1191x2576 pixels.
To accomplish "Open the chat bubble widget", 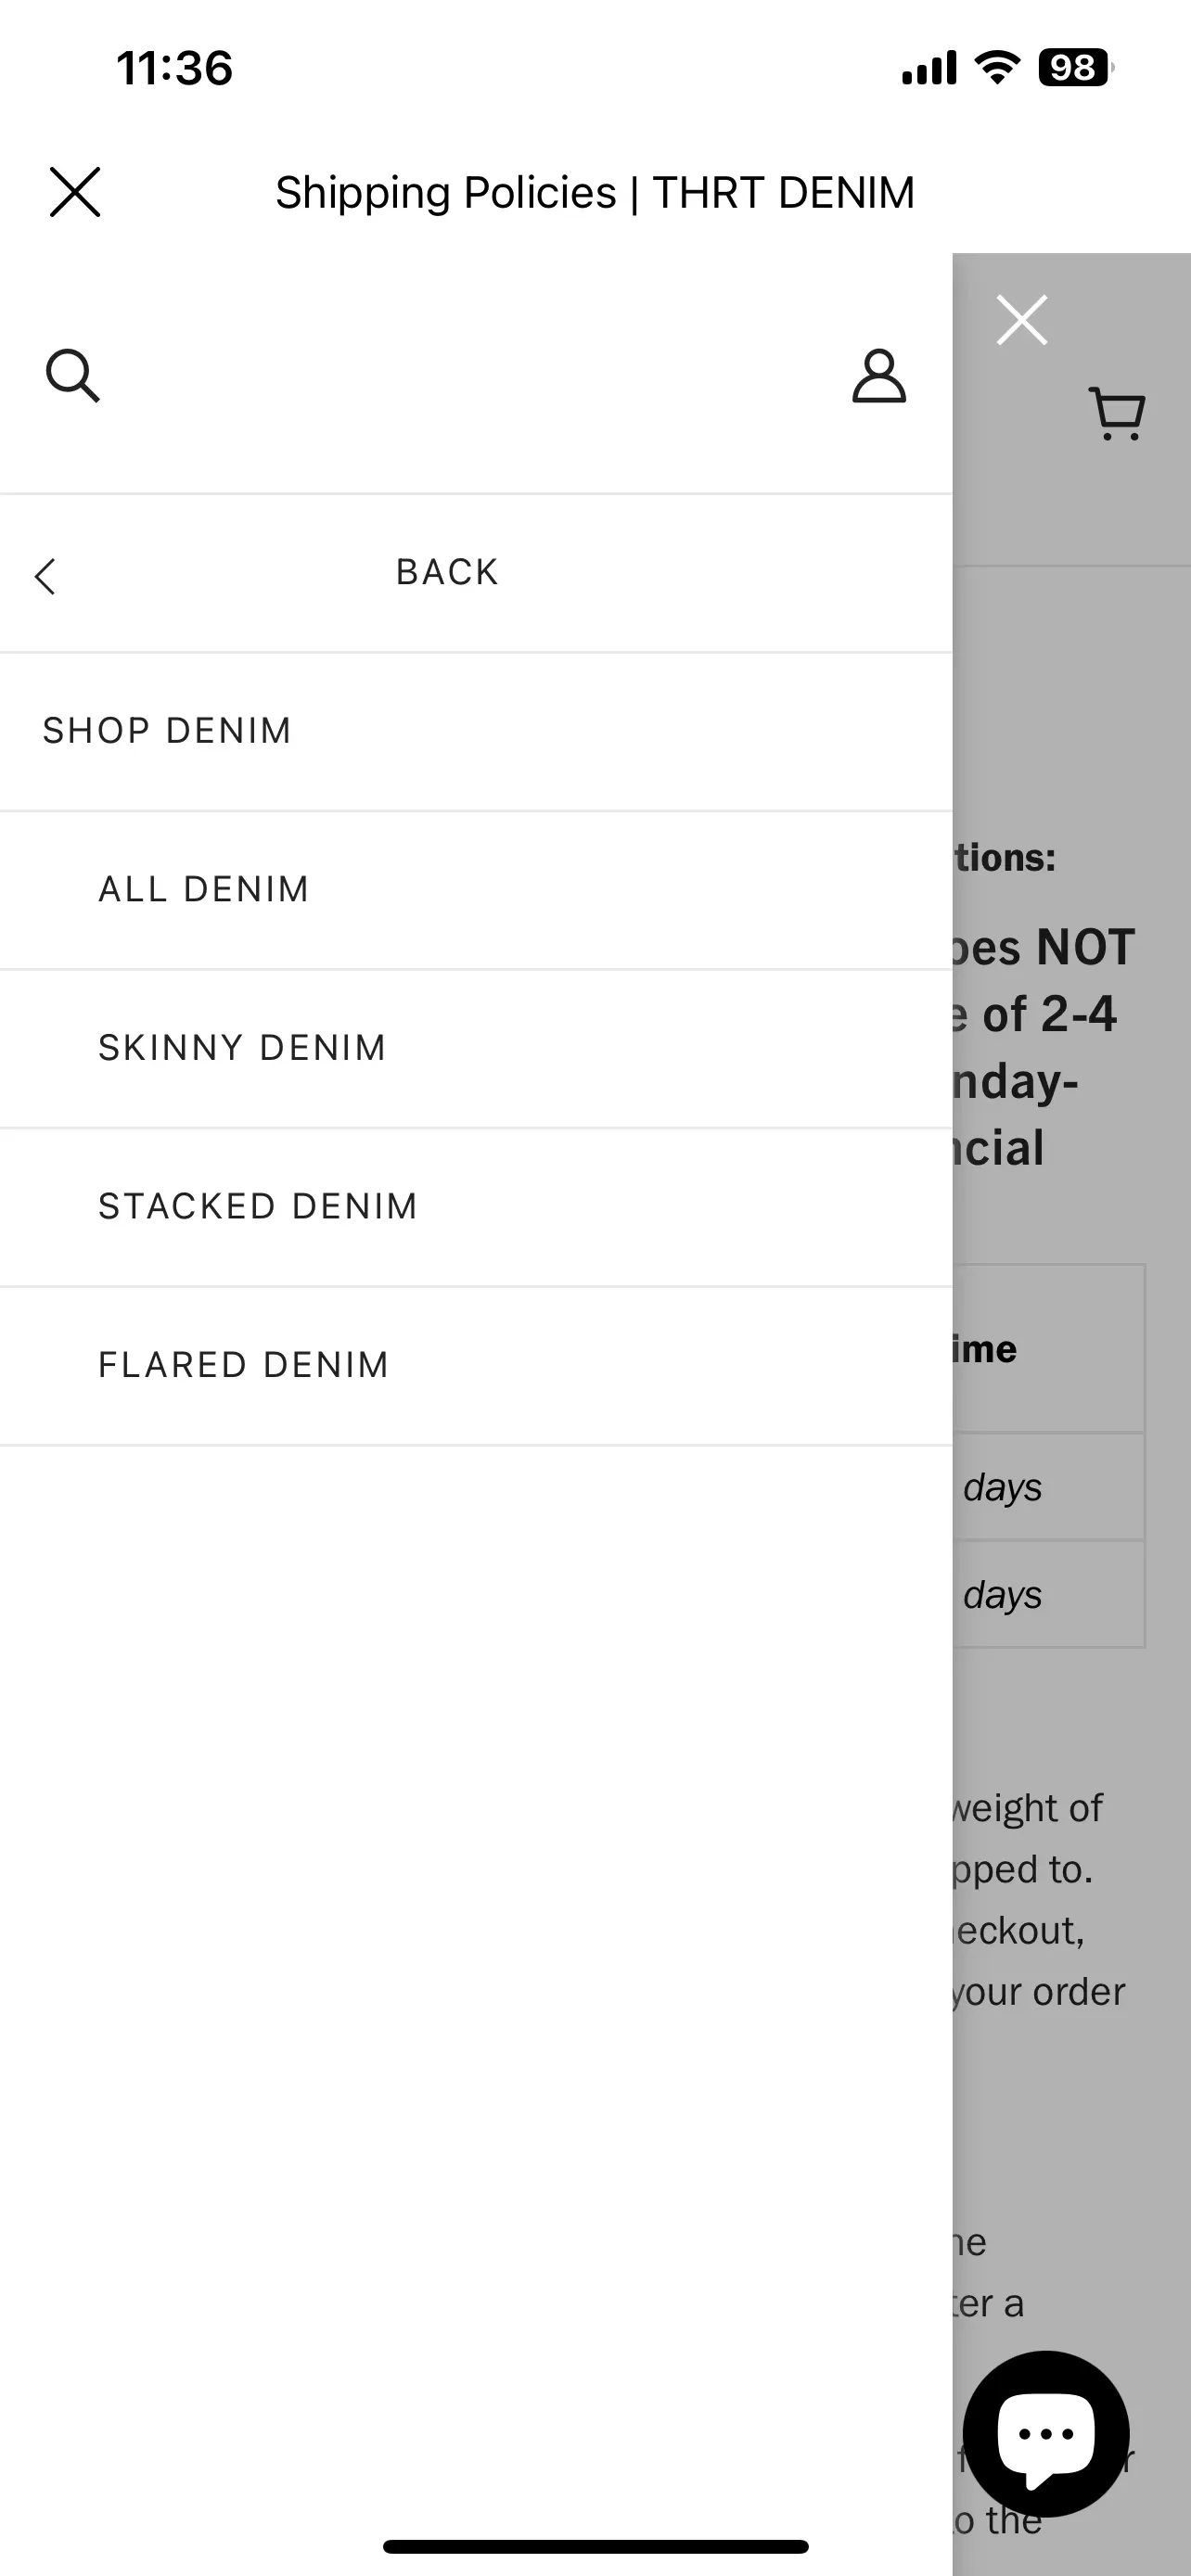I will pos(1046,2434).
